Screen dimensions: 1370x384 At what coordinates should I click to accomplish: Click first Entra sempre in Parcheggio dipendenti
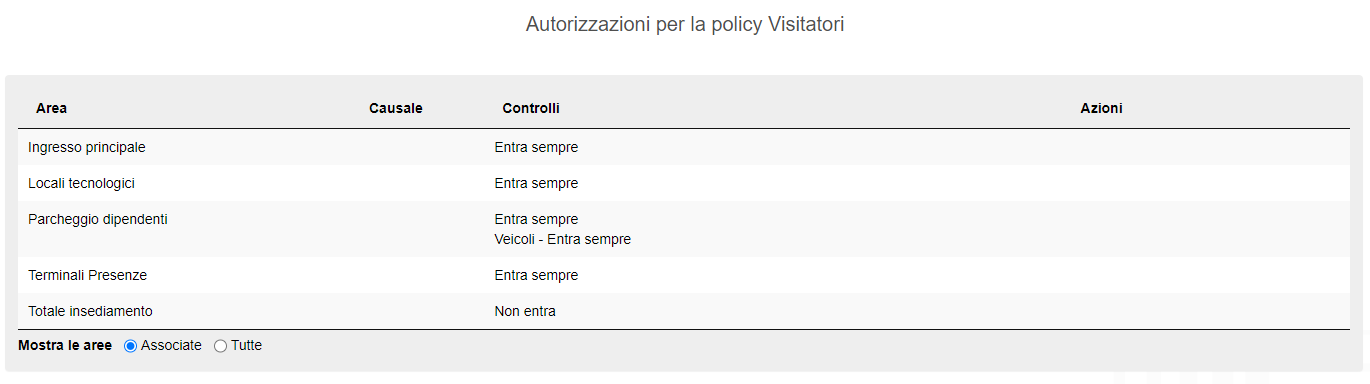(x=536, y=219)
